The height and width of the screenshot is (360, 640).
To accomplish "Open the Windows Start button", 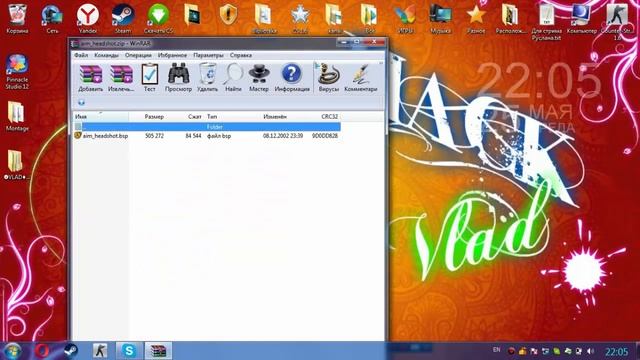I will [12, 351].
